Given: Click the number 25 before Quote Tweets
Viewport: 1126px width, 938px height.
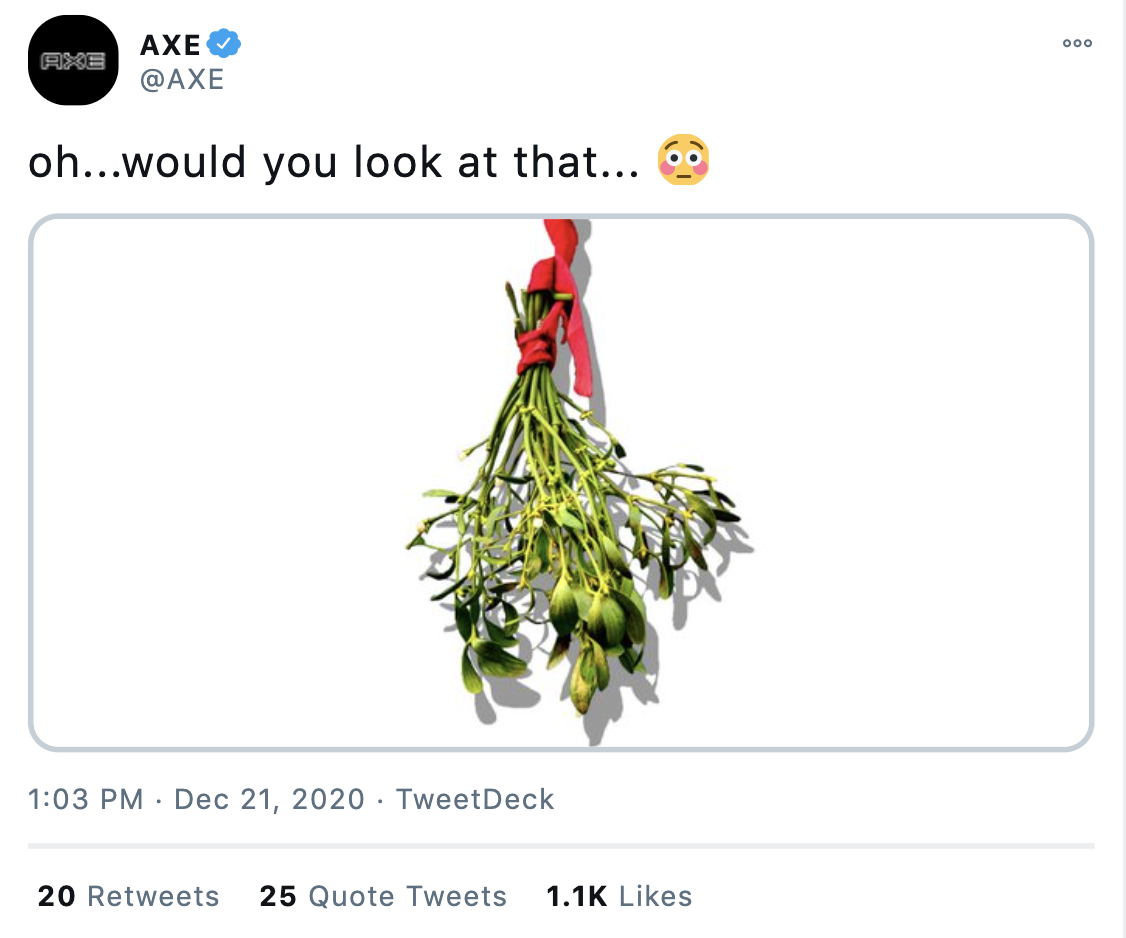Looking at the screenshot, I should coord(278,896).
